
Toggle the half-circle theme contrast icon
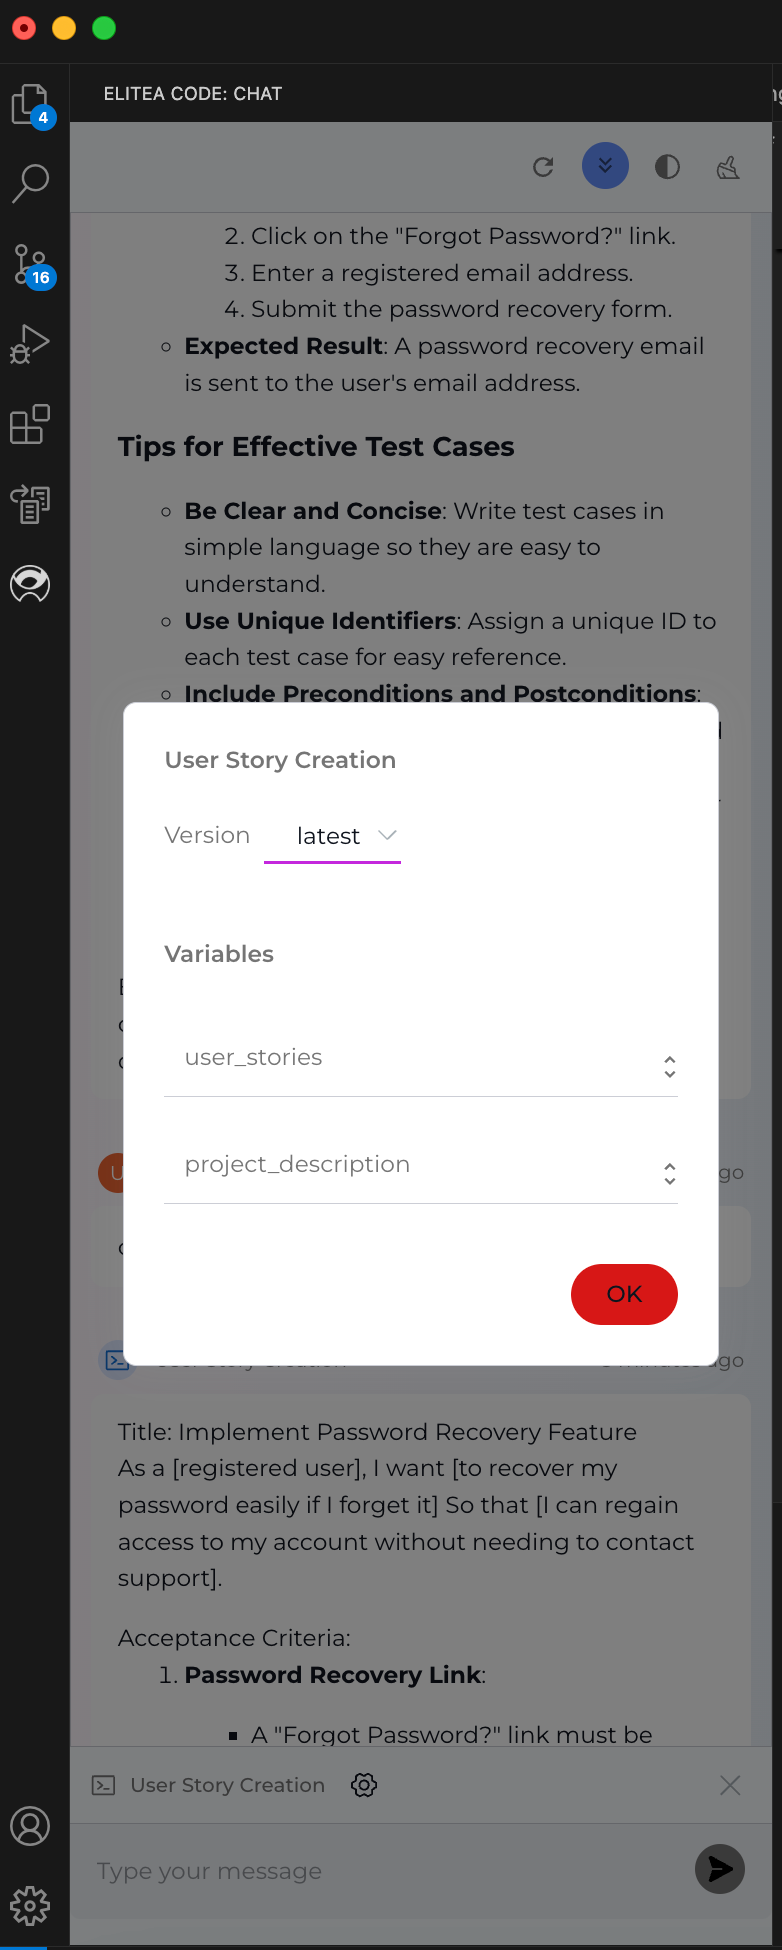click(x=667, y=167)
